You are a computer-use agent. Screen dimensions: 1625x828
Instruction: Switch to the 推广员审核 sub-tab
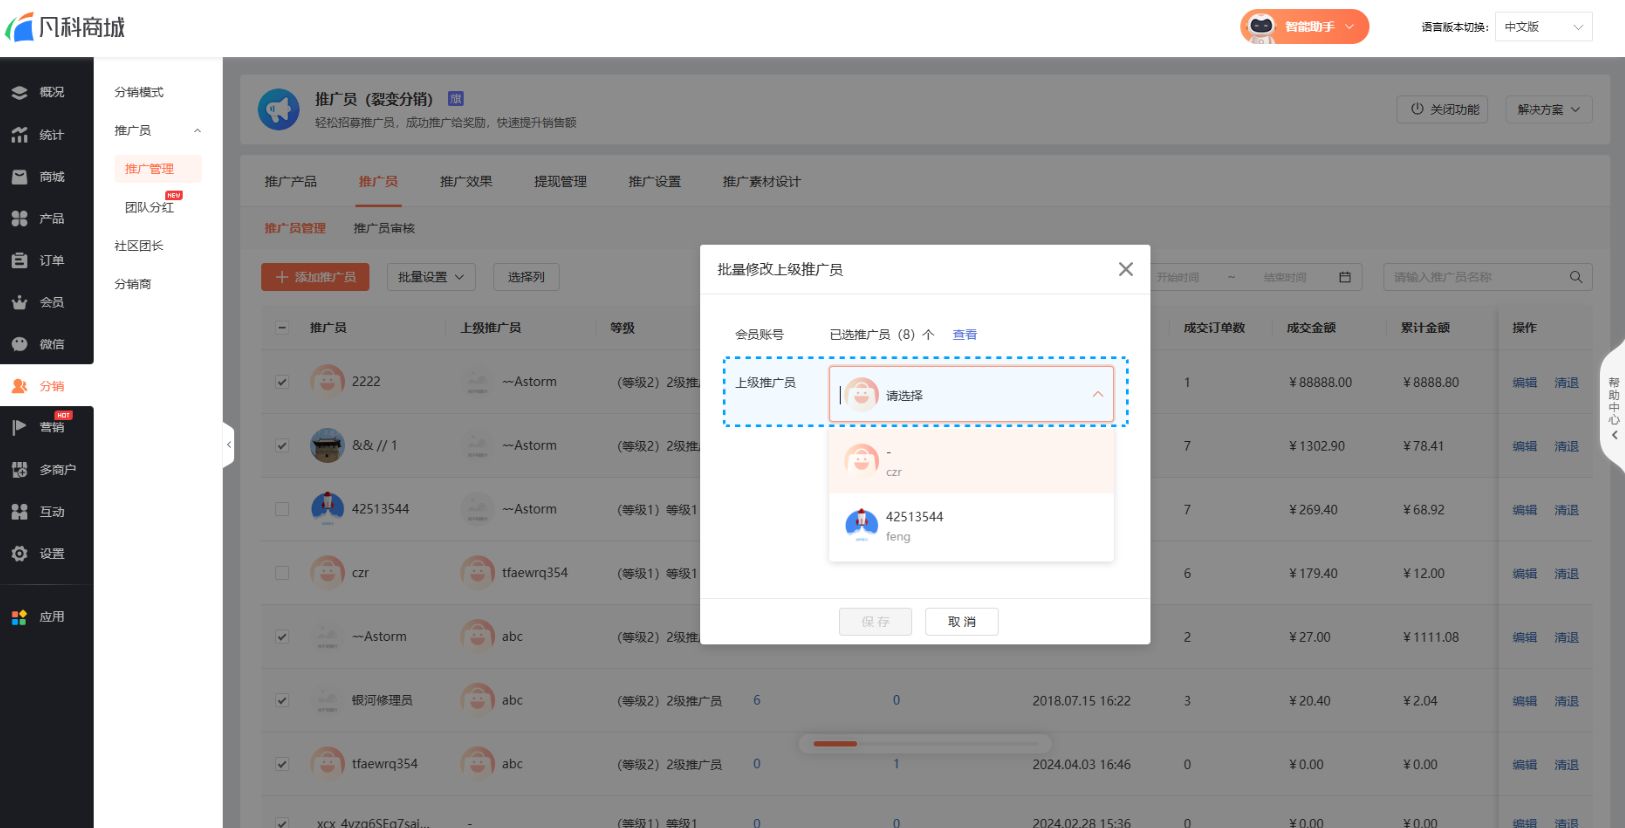384,229
